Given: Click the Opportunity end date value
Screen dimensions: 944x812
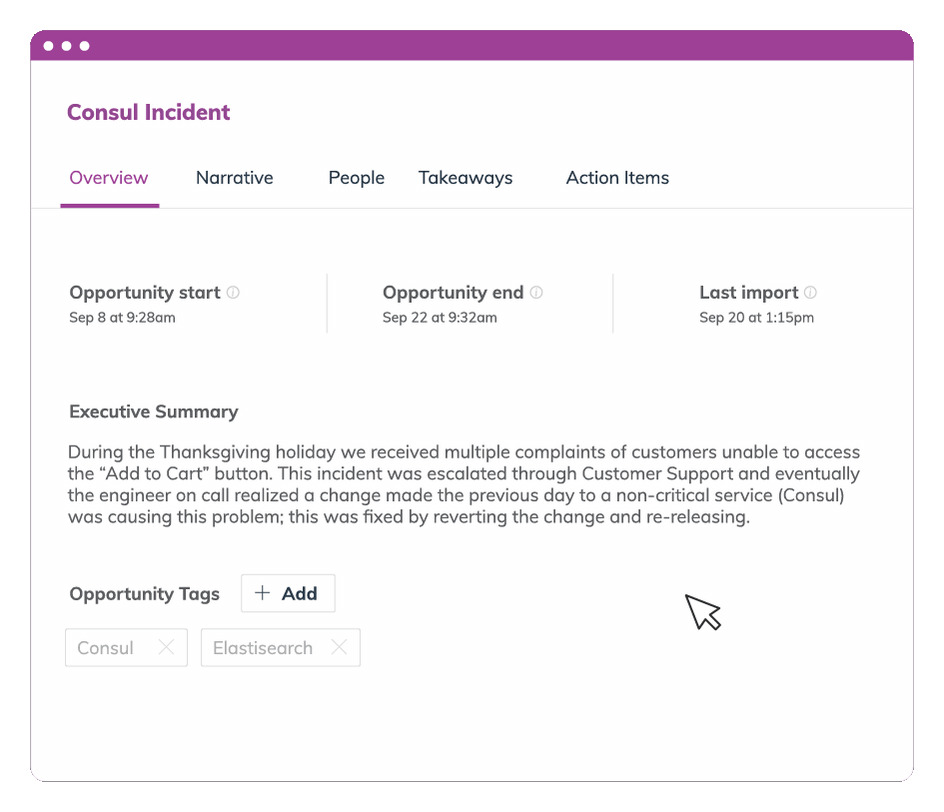Looking at the screenshot, I should 439,318.
